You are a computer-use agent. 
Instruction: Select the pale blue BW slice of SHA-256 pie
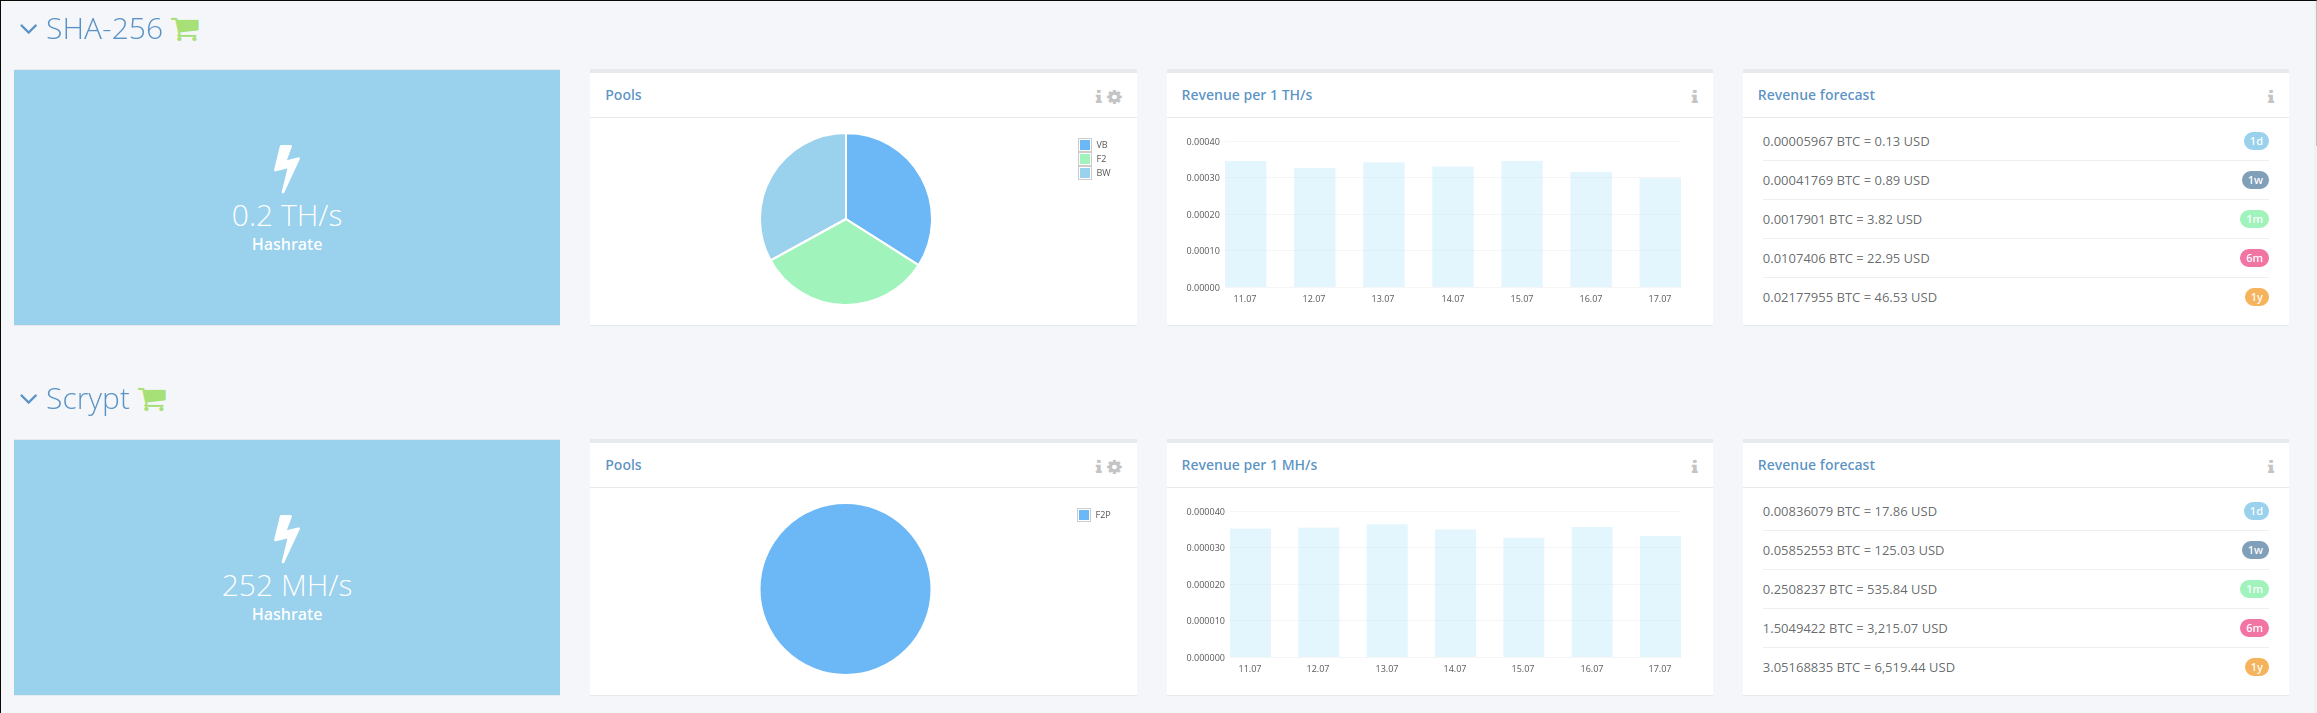point(803,195)
